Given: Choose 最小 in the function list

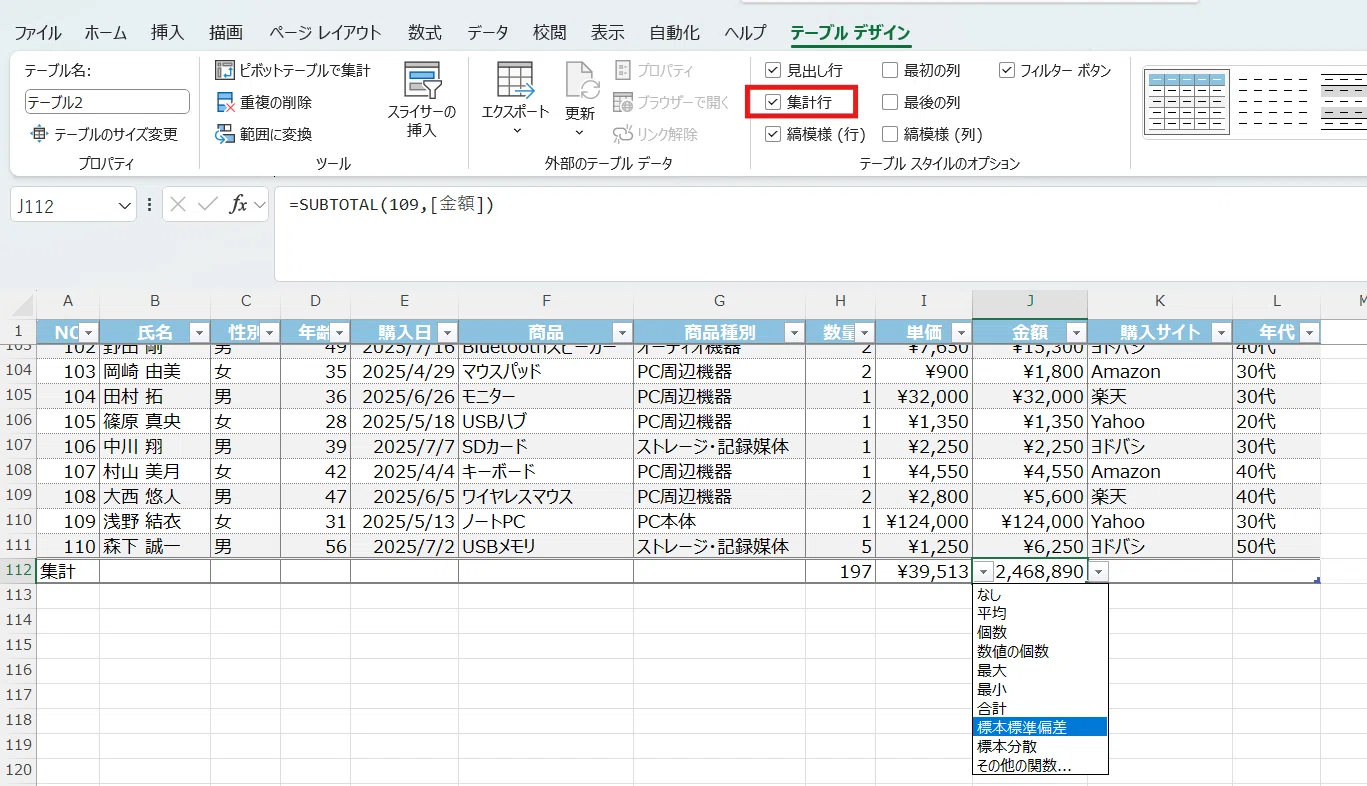Looking at the screenshot, I should (x=1040, y=689).
